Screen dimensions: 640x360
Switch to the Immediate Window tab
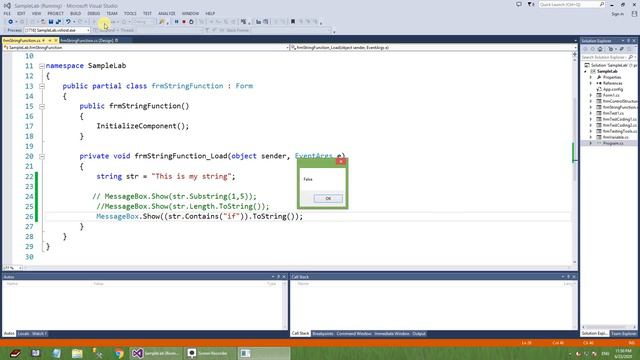[392, 334]
